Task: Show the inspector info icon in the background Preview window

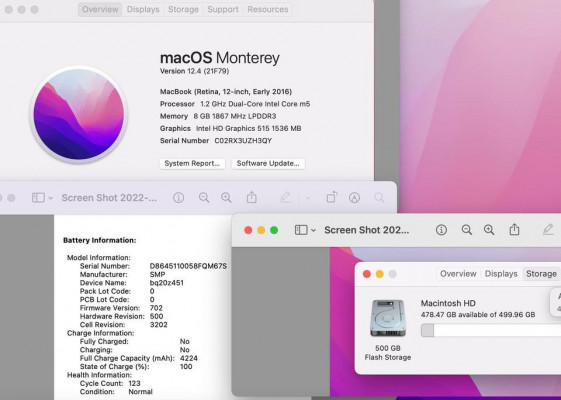Action: pyautogui.click(x=178, y=197)
